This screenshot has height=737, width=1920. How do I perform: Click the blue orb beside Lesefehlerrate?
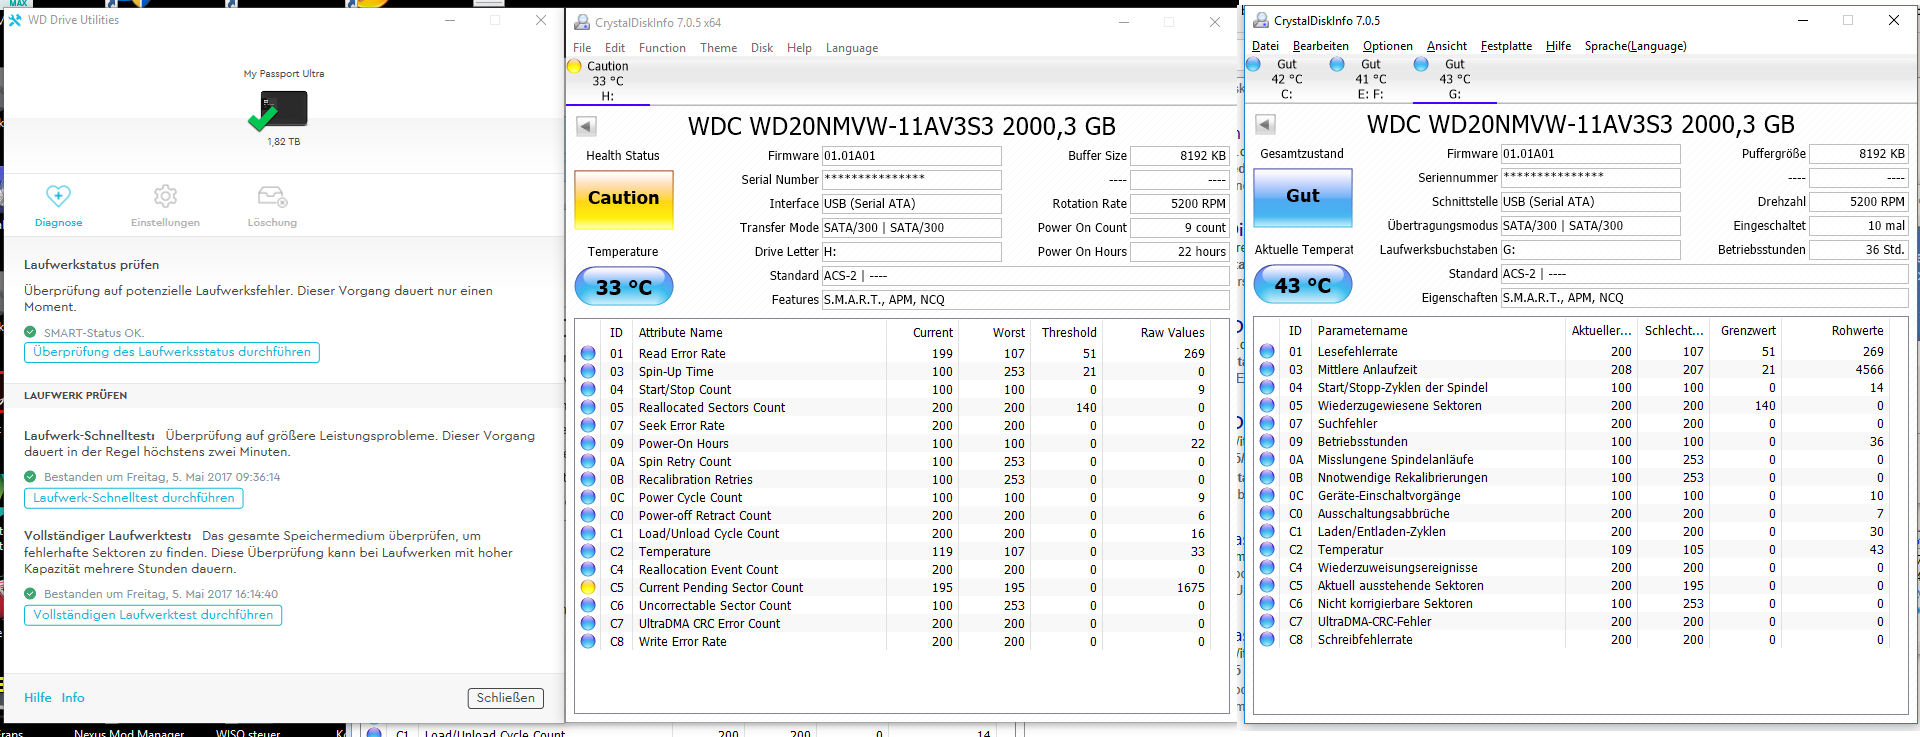tap(1267, 351)
